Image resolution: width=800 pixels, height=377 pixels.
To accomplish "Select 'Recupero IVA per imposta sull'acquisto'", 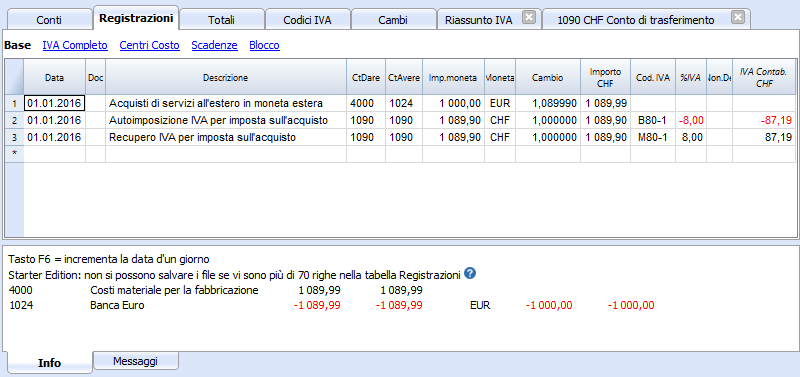I will pyautogui.click(x=226, y=137).
